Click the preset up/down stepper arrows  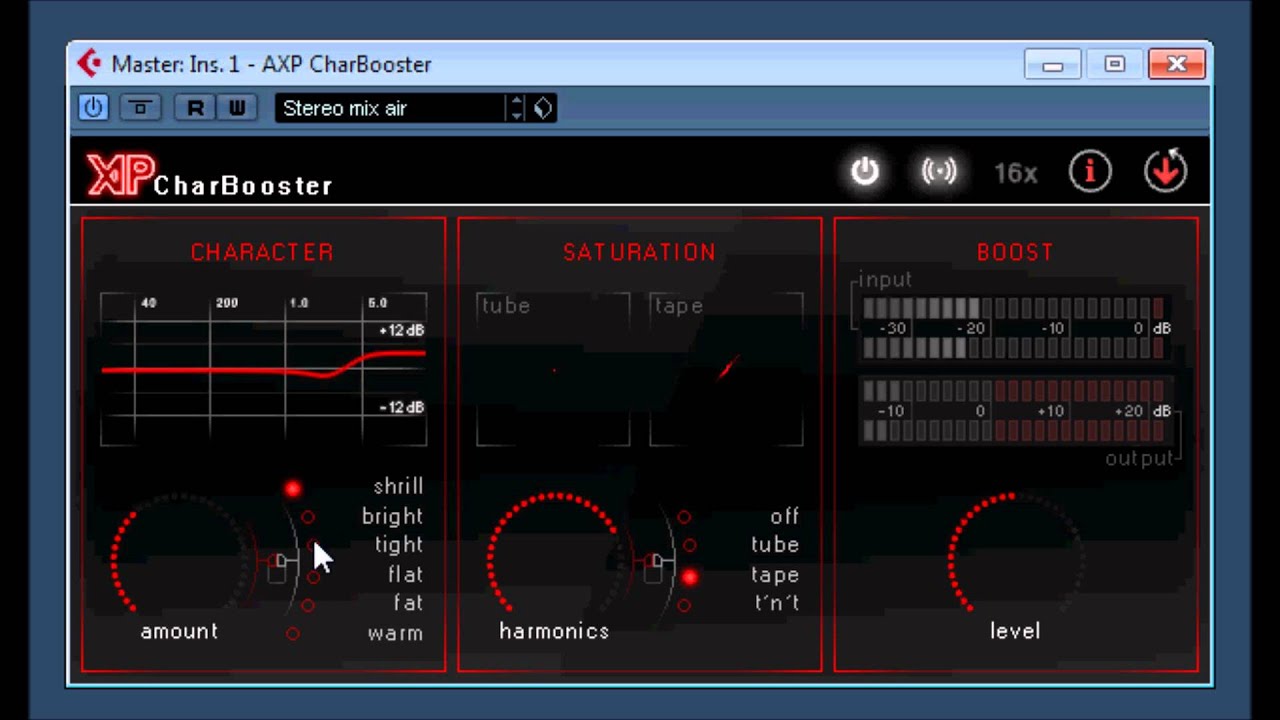tap(516, 108)
